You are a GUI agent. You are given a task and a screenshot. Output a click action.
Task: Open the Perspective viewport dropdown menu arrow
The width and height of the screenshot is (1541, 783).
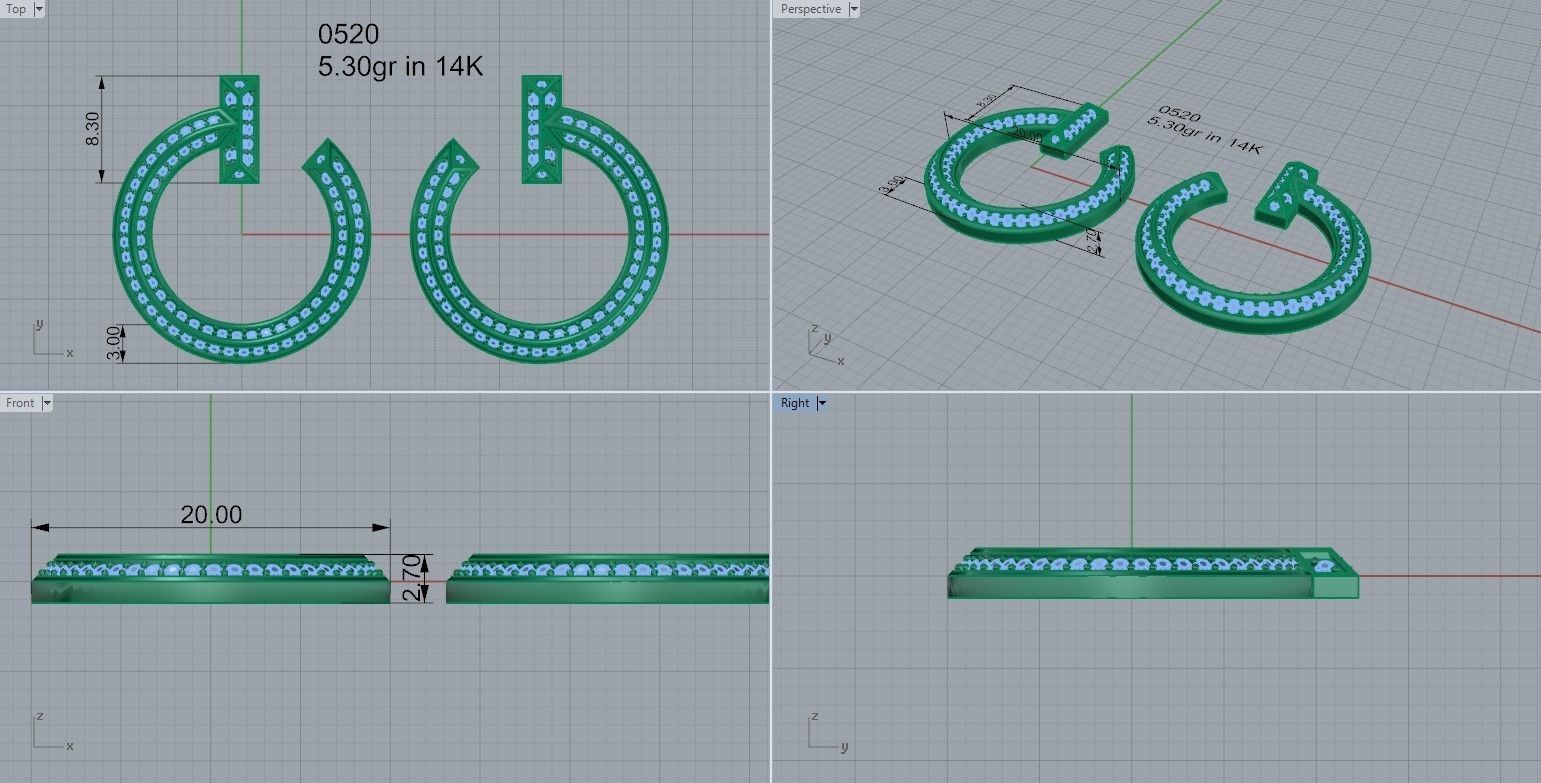853,9
